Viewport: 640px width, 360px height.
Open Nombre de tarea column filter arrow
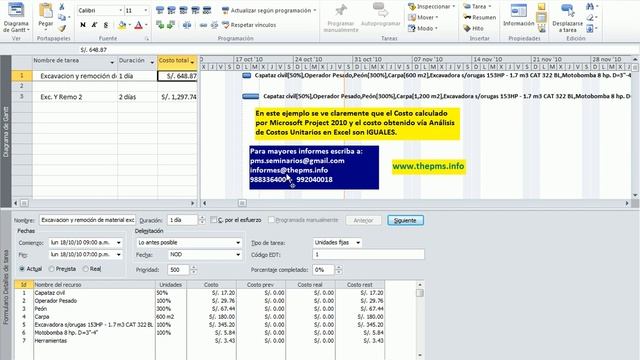tap(112, 62)
